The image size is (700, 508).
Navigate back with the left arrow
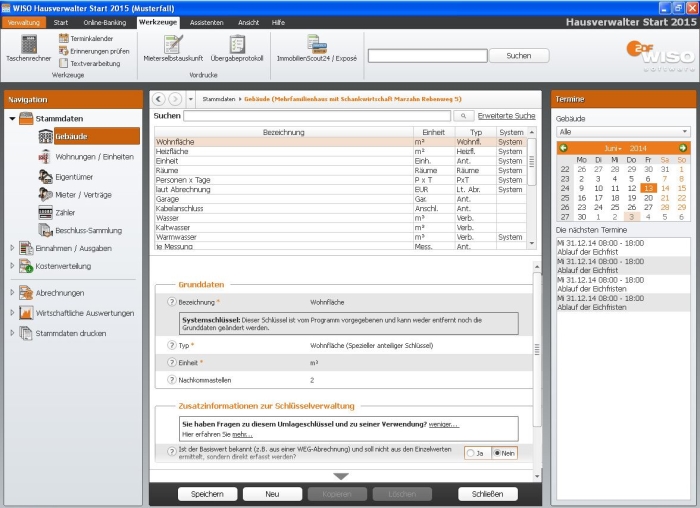(158, 99)
